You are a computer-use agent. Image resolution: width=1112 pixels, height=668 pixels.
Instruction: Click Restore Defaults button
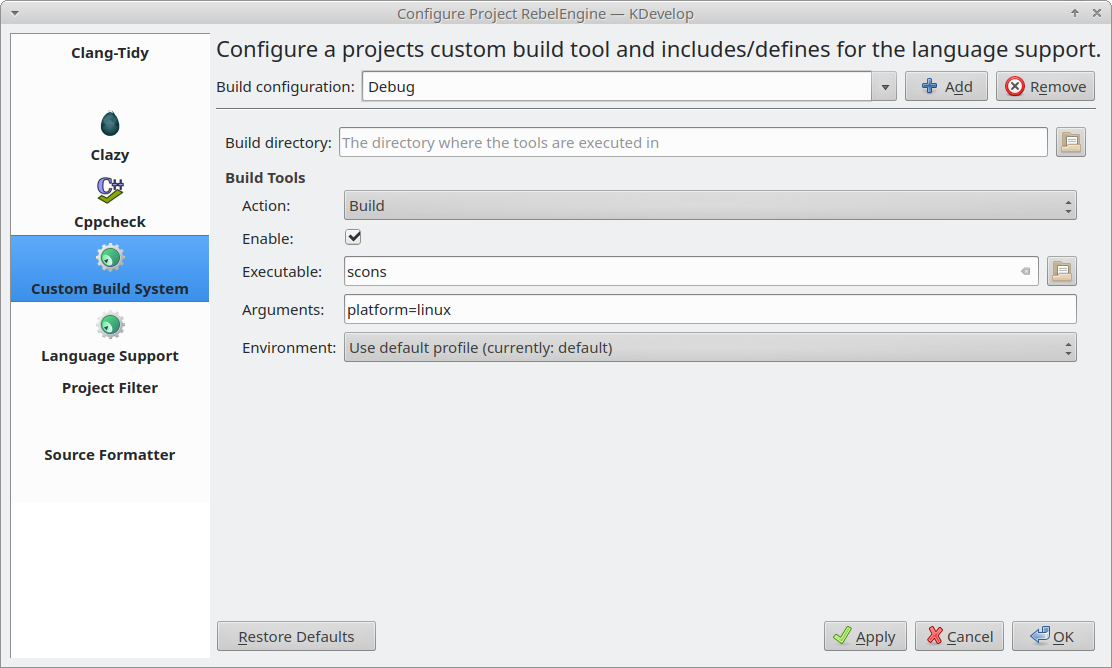click(x=296, y=636)
